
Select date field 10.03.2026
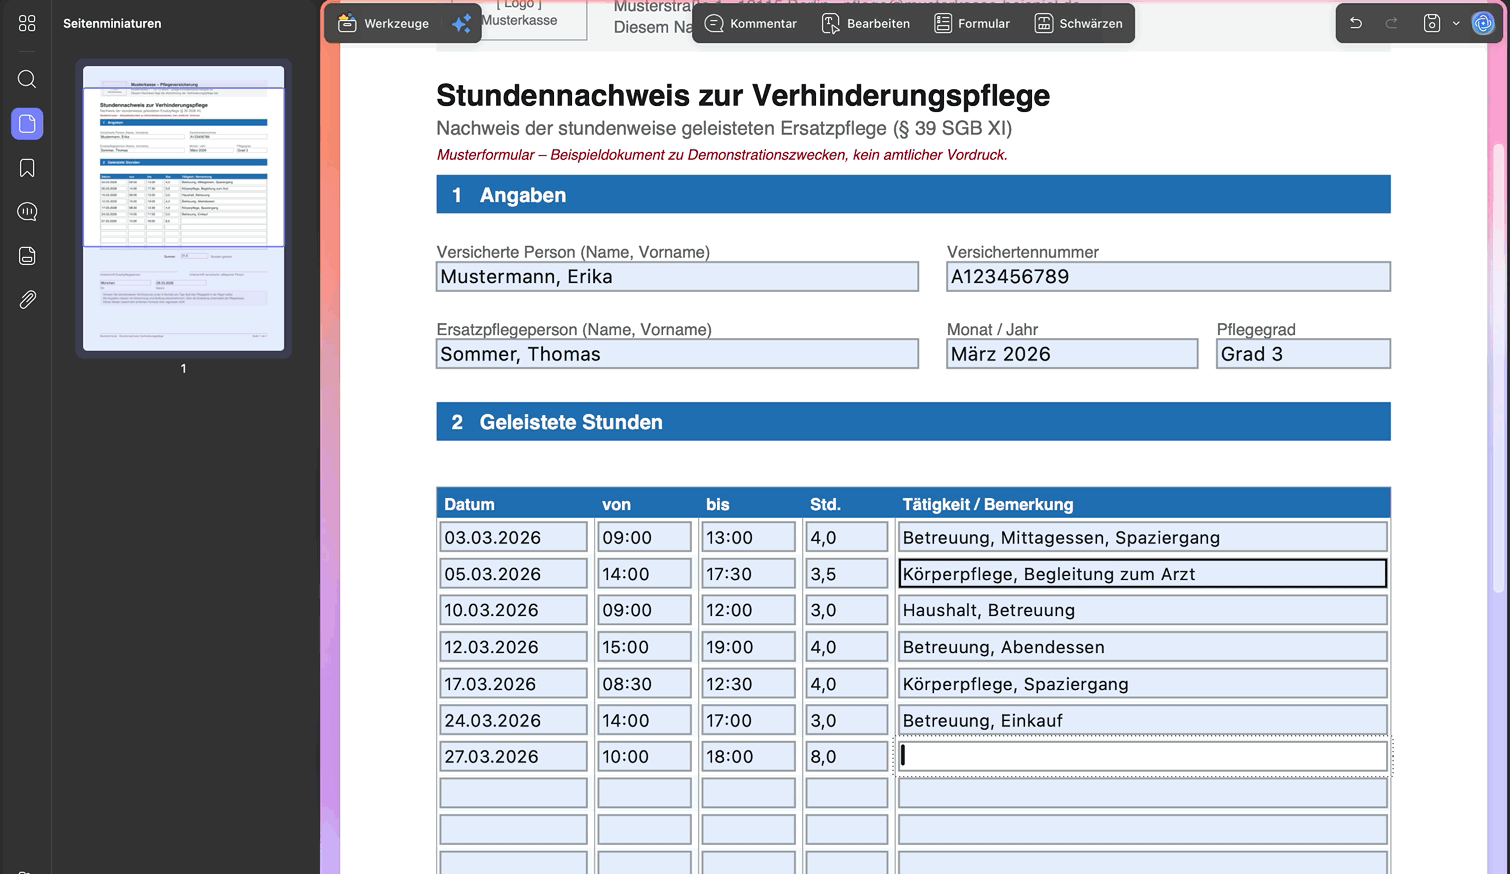tap(513, 610)
